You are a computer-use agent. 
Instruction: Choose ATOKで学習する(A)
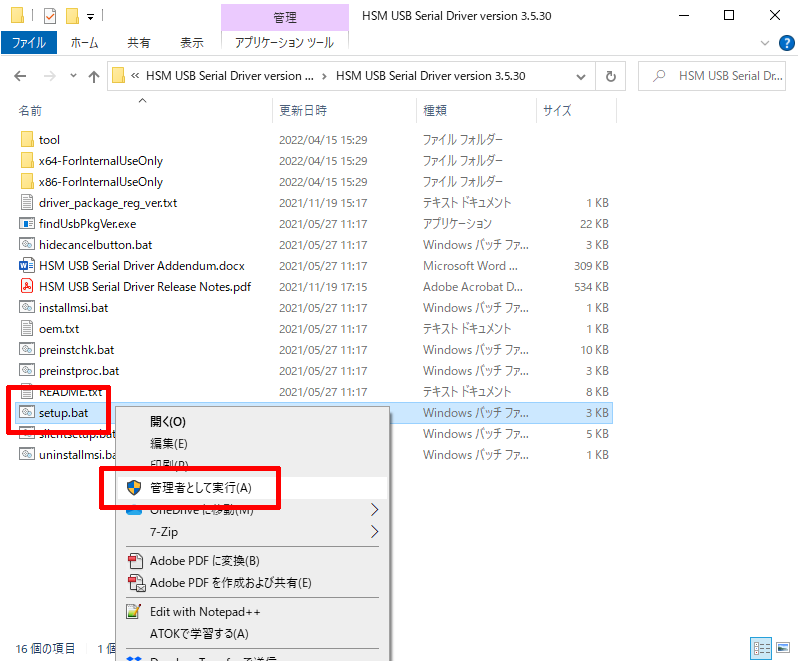point(253,633)
